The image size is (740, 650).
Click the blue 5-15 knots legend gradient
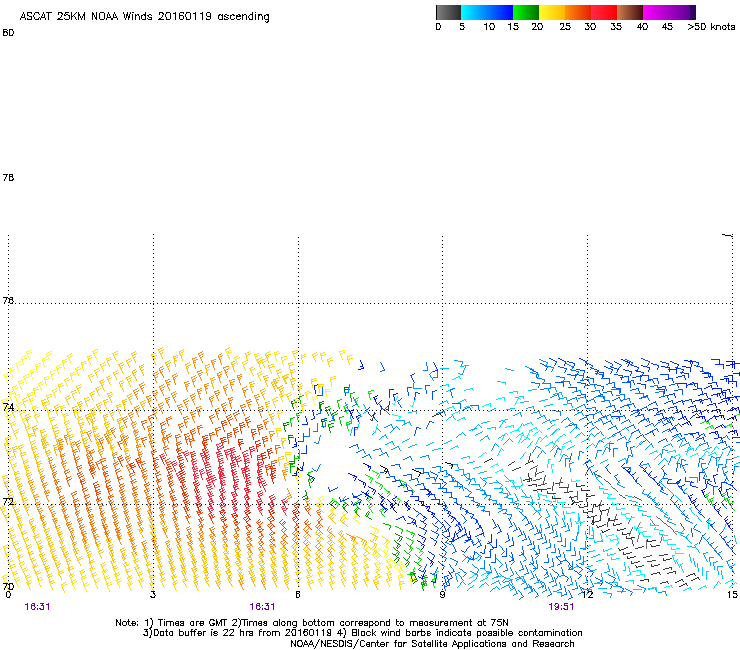pos(487,12)
